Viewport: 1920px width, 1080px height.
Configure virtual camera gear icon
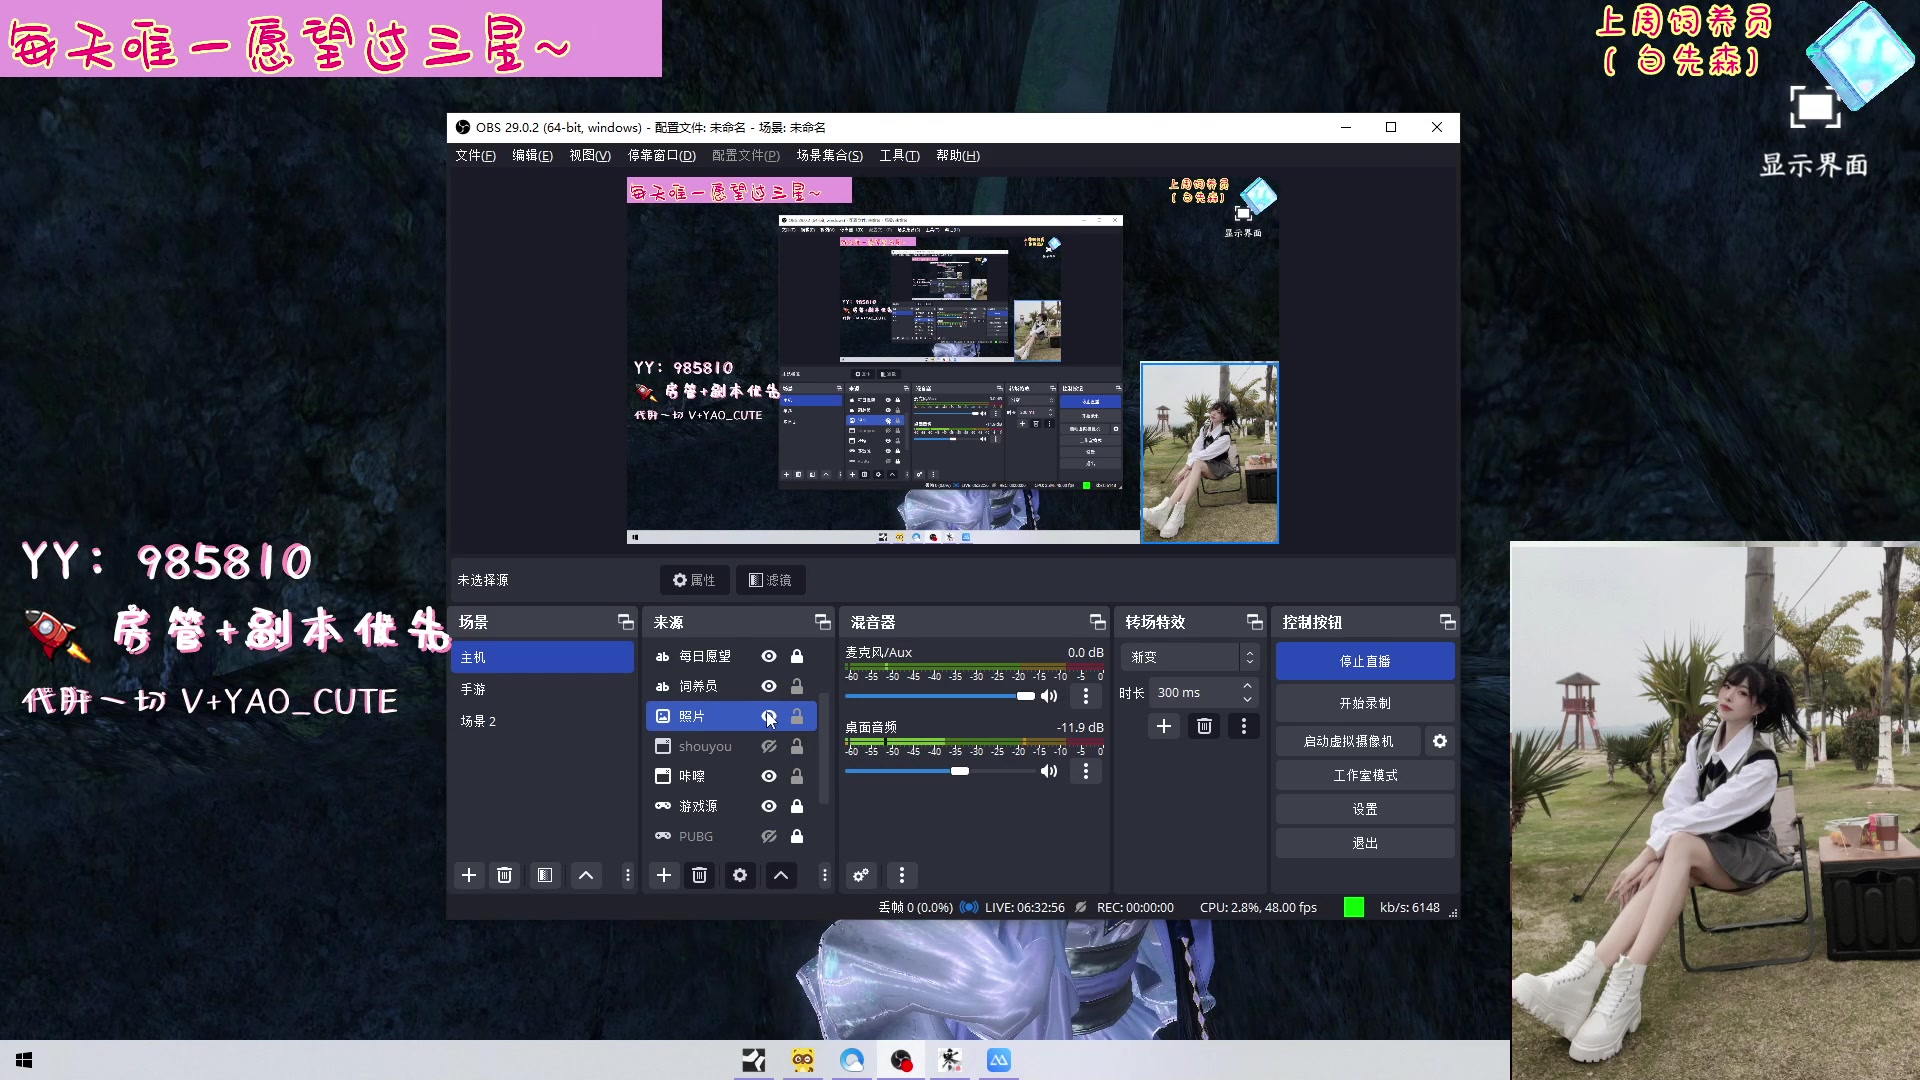[x=1440, y=741]
